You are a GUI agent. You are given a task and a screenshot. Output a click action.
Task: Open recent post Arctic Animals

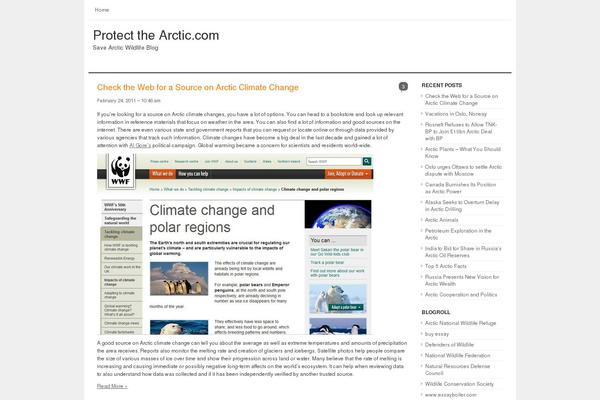(x=441, y=220)
